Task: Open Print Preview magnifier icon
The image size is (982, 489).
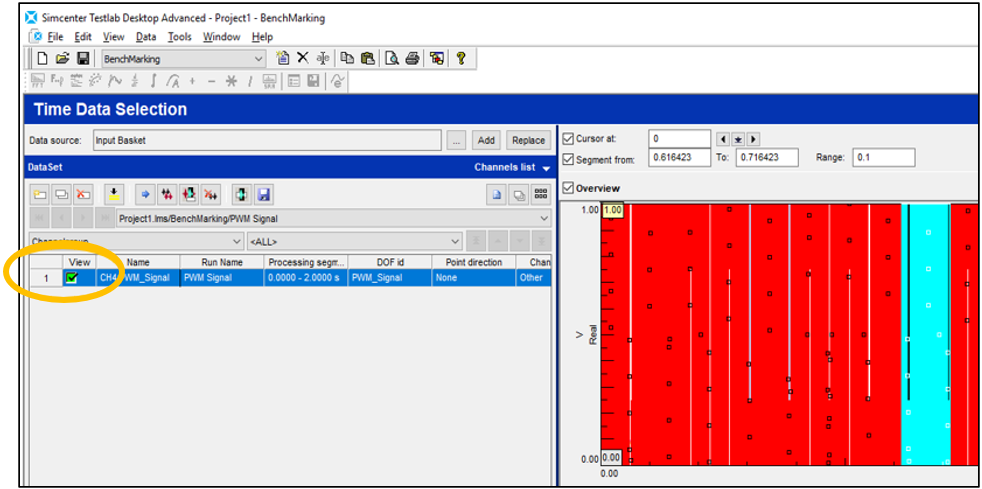Action: (x=392, y=58)
